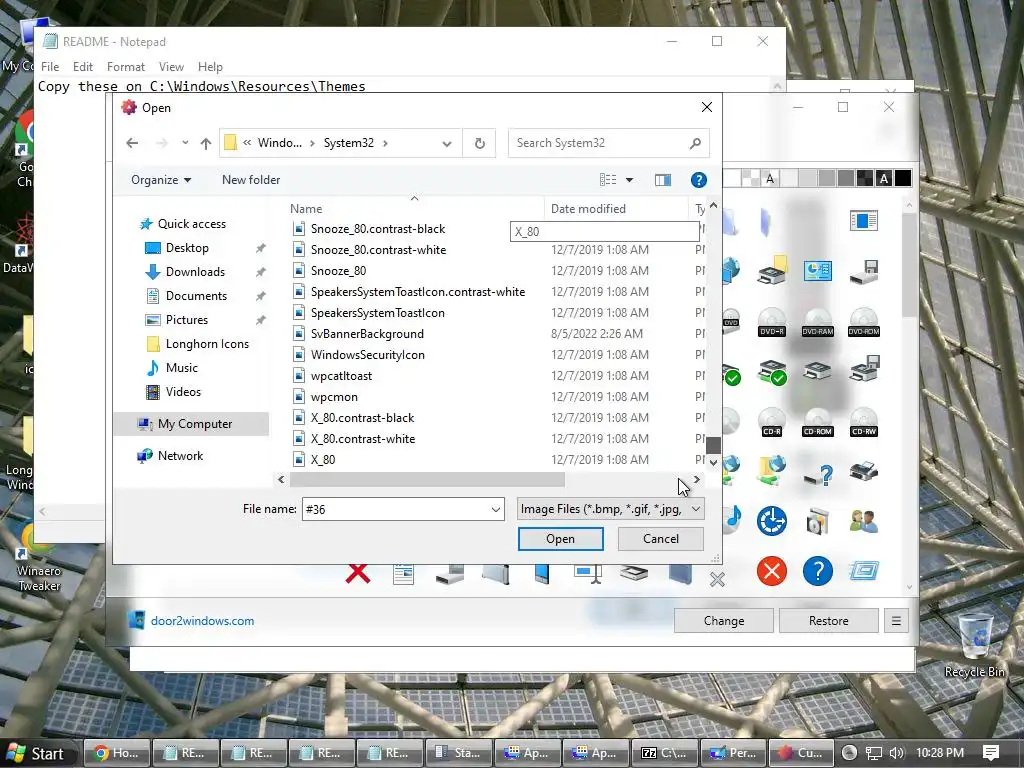Open the View menu in Notepad
This screenshot has width=1024, height=768.
click(170, 67)
